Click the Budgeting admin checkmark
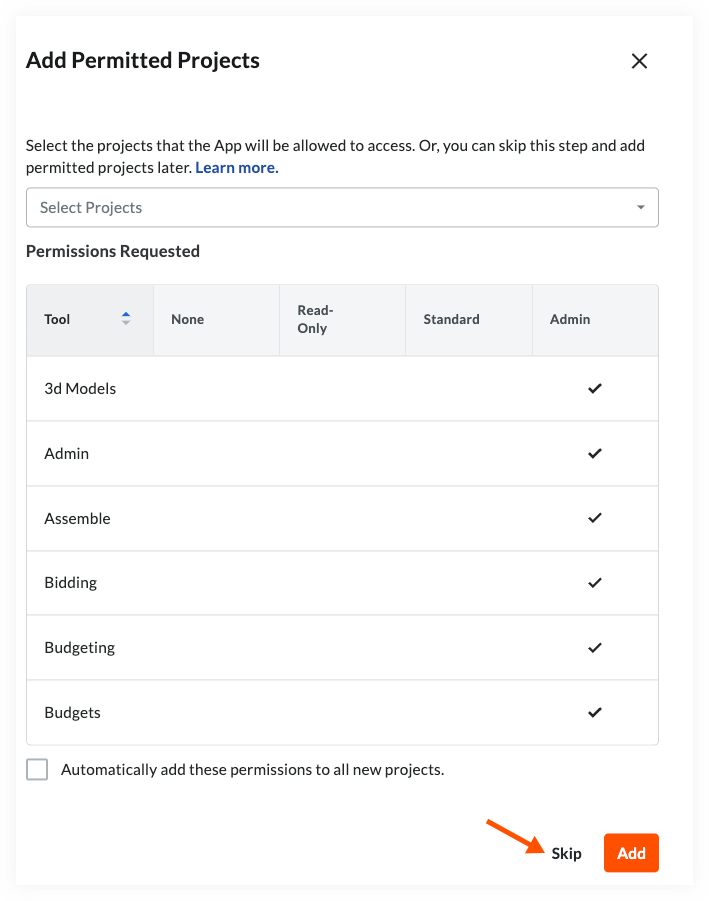Viewport: 709px width, 901px height. click(595, 647)
